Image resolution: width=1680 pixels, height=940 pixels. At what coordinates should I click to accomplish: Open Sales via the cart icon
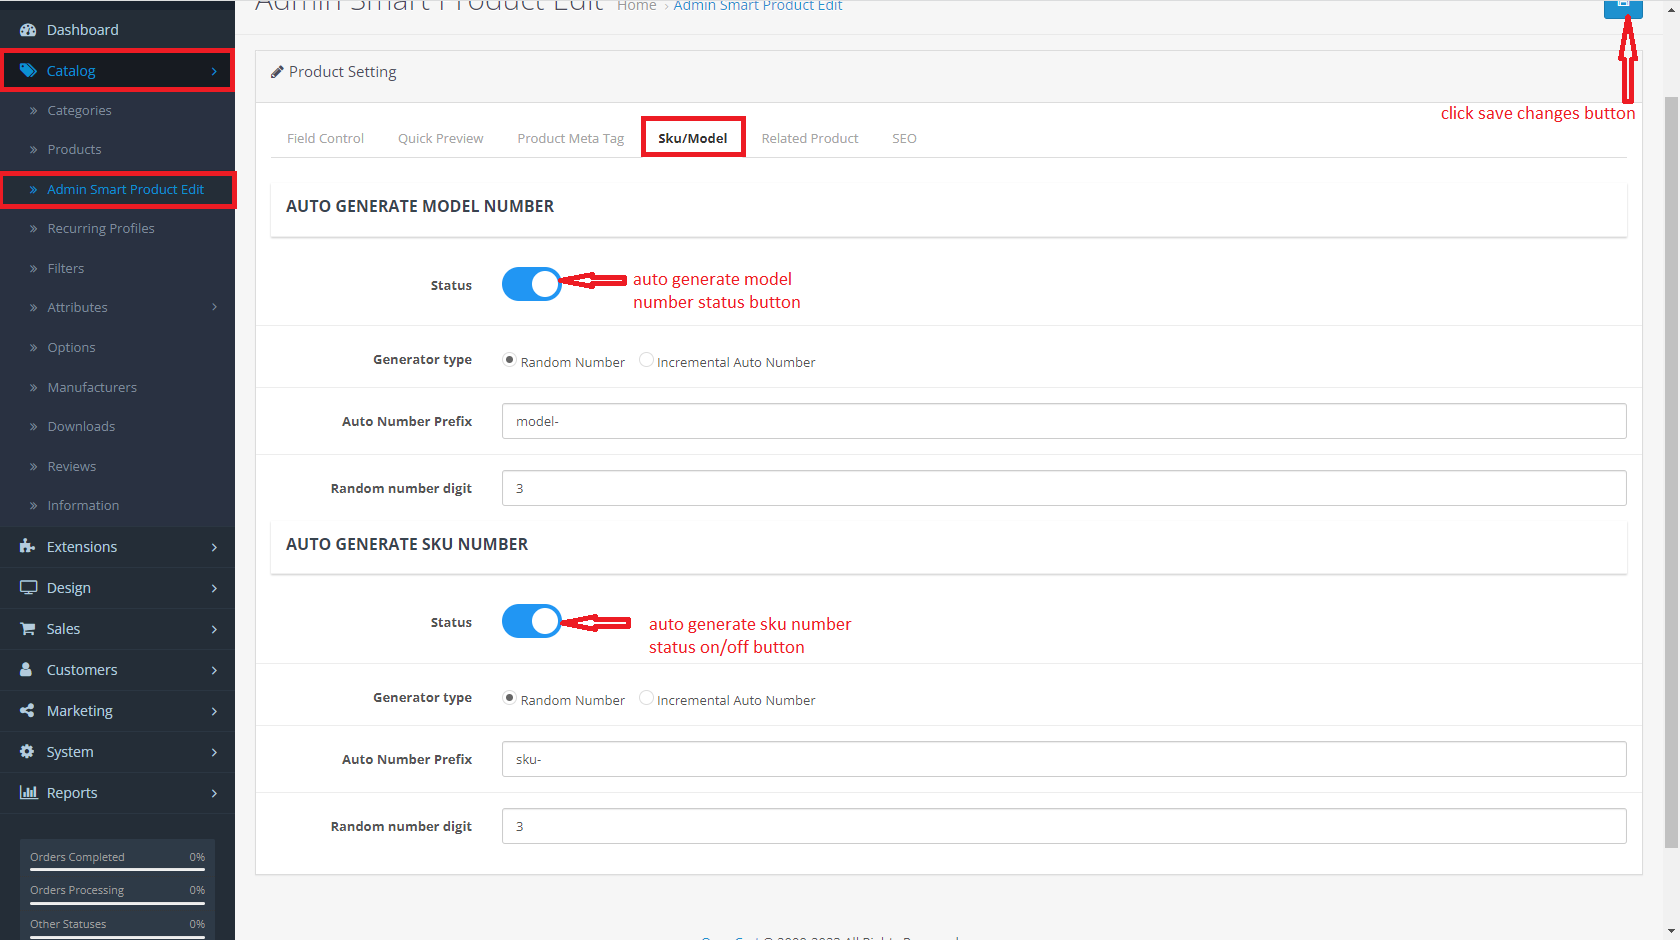point(28,628)
